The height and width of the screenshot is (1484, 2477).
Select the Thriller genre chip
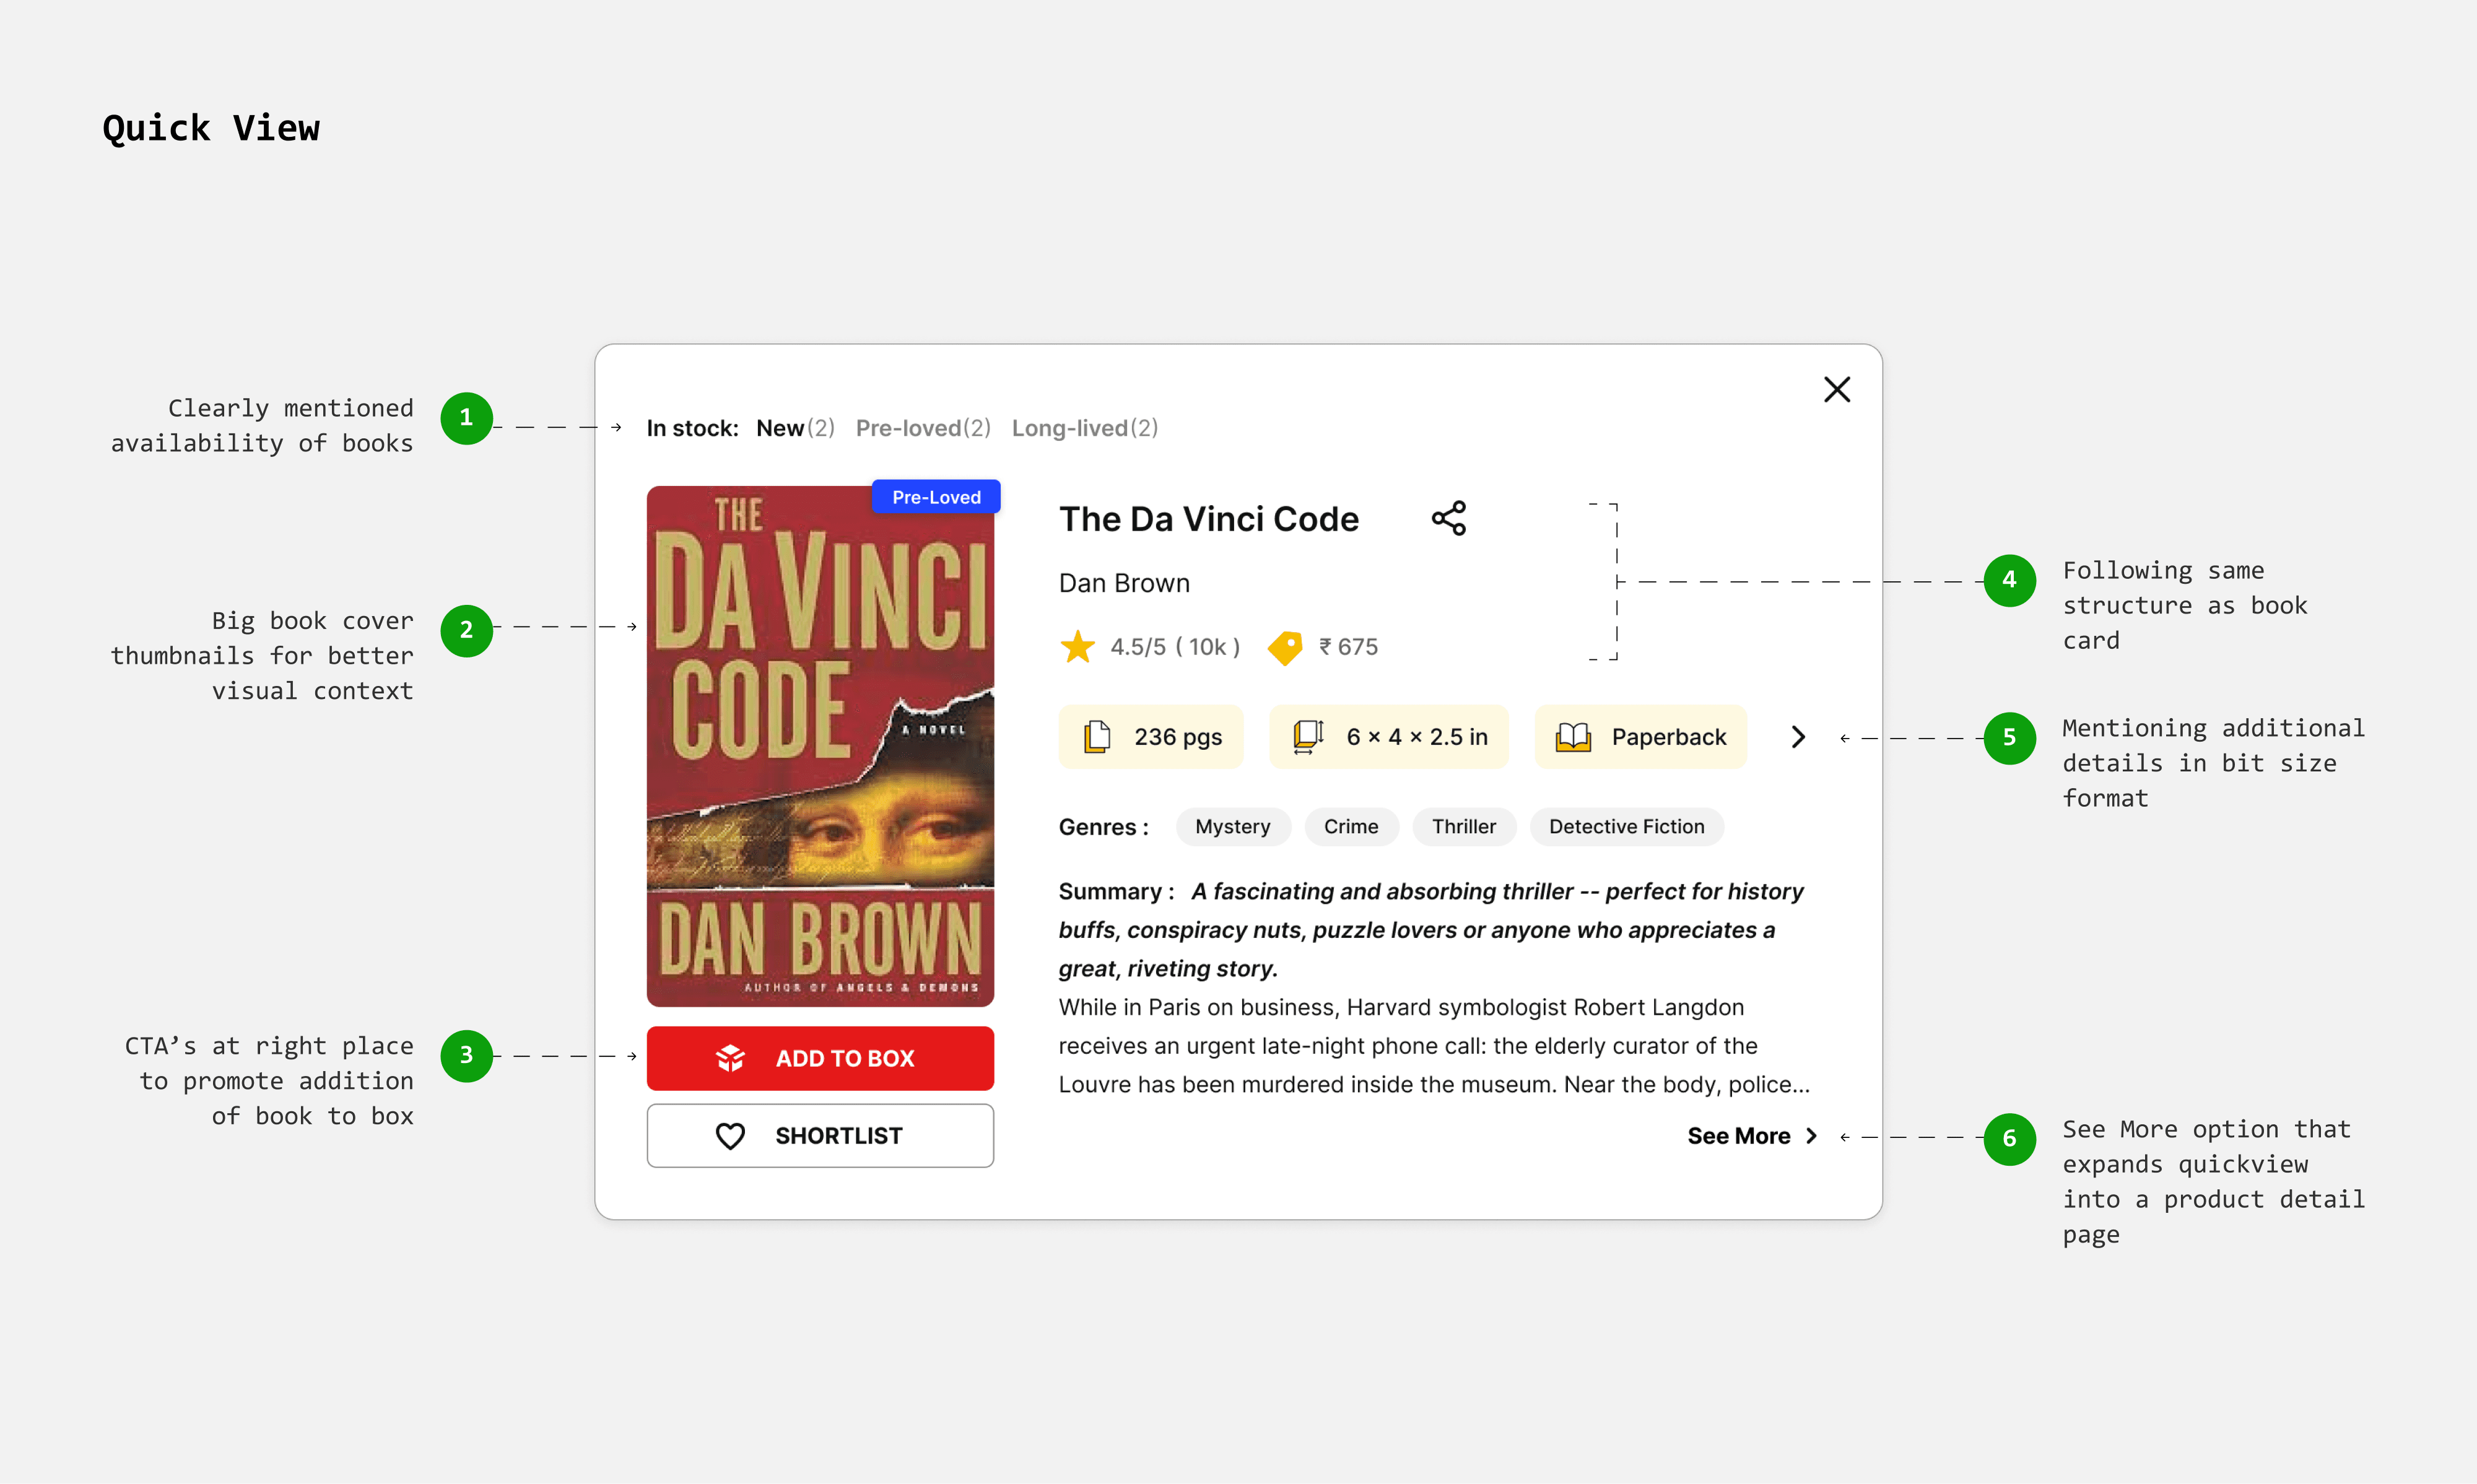click(1464, 827)
